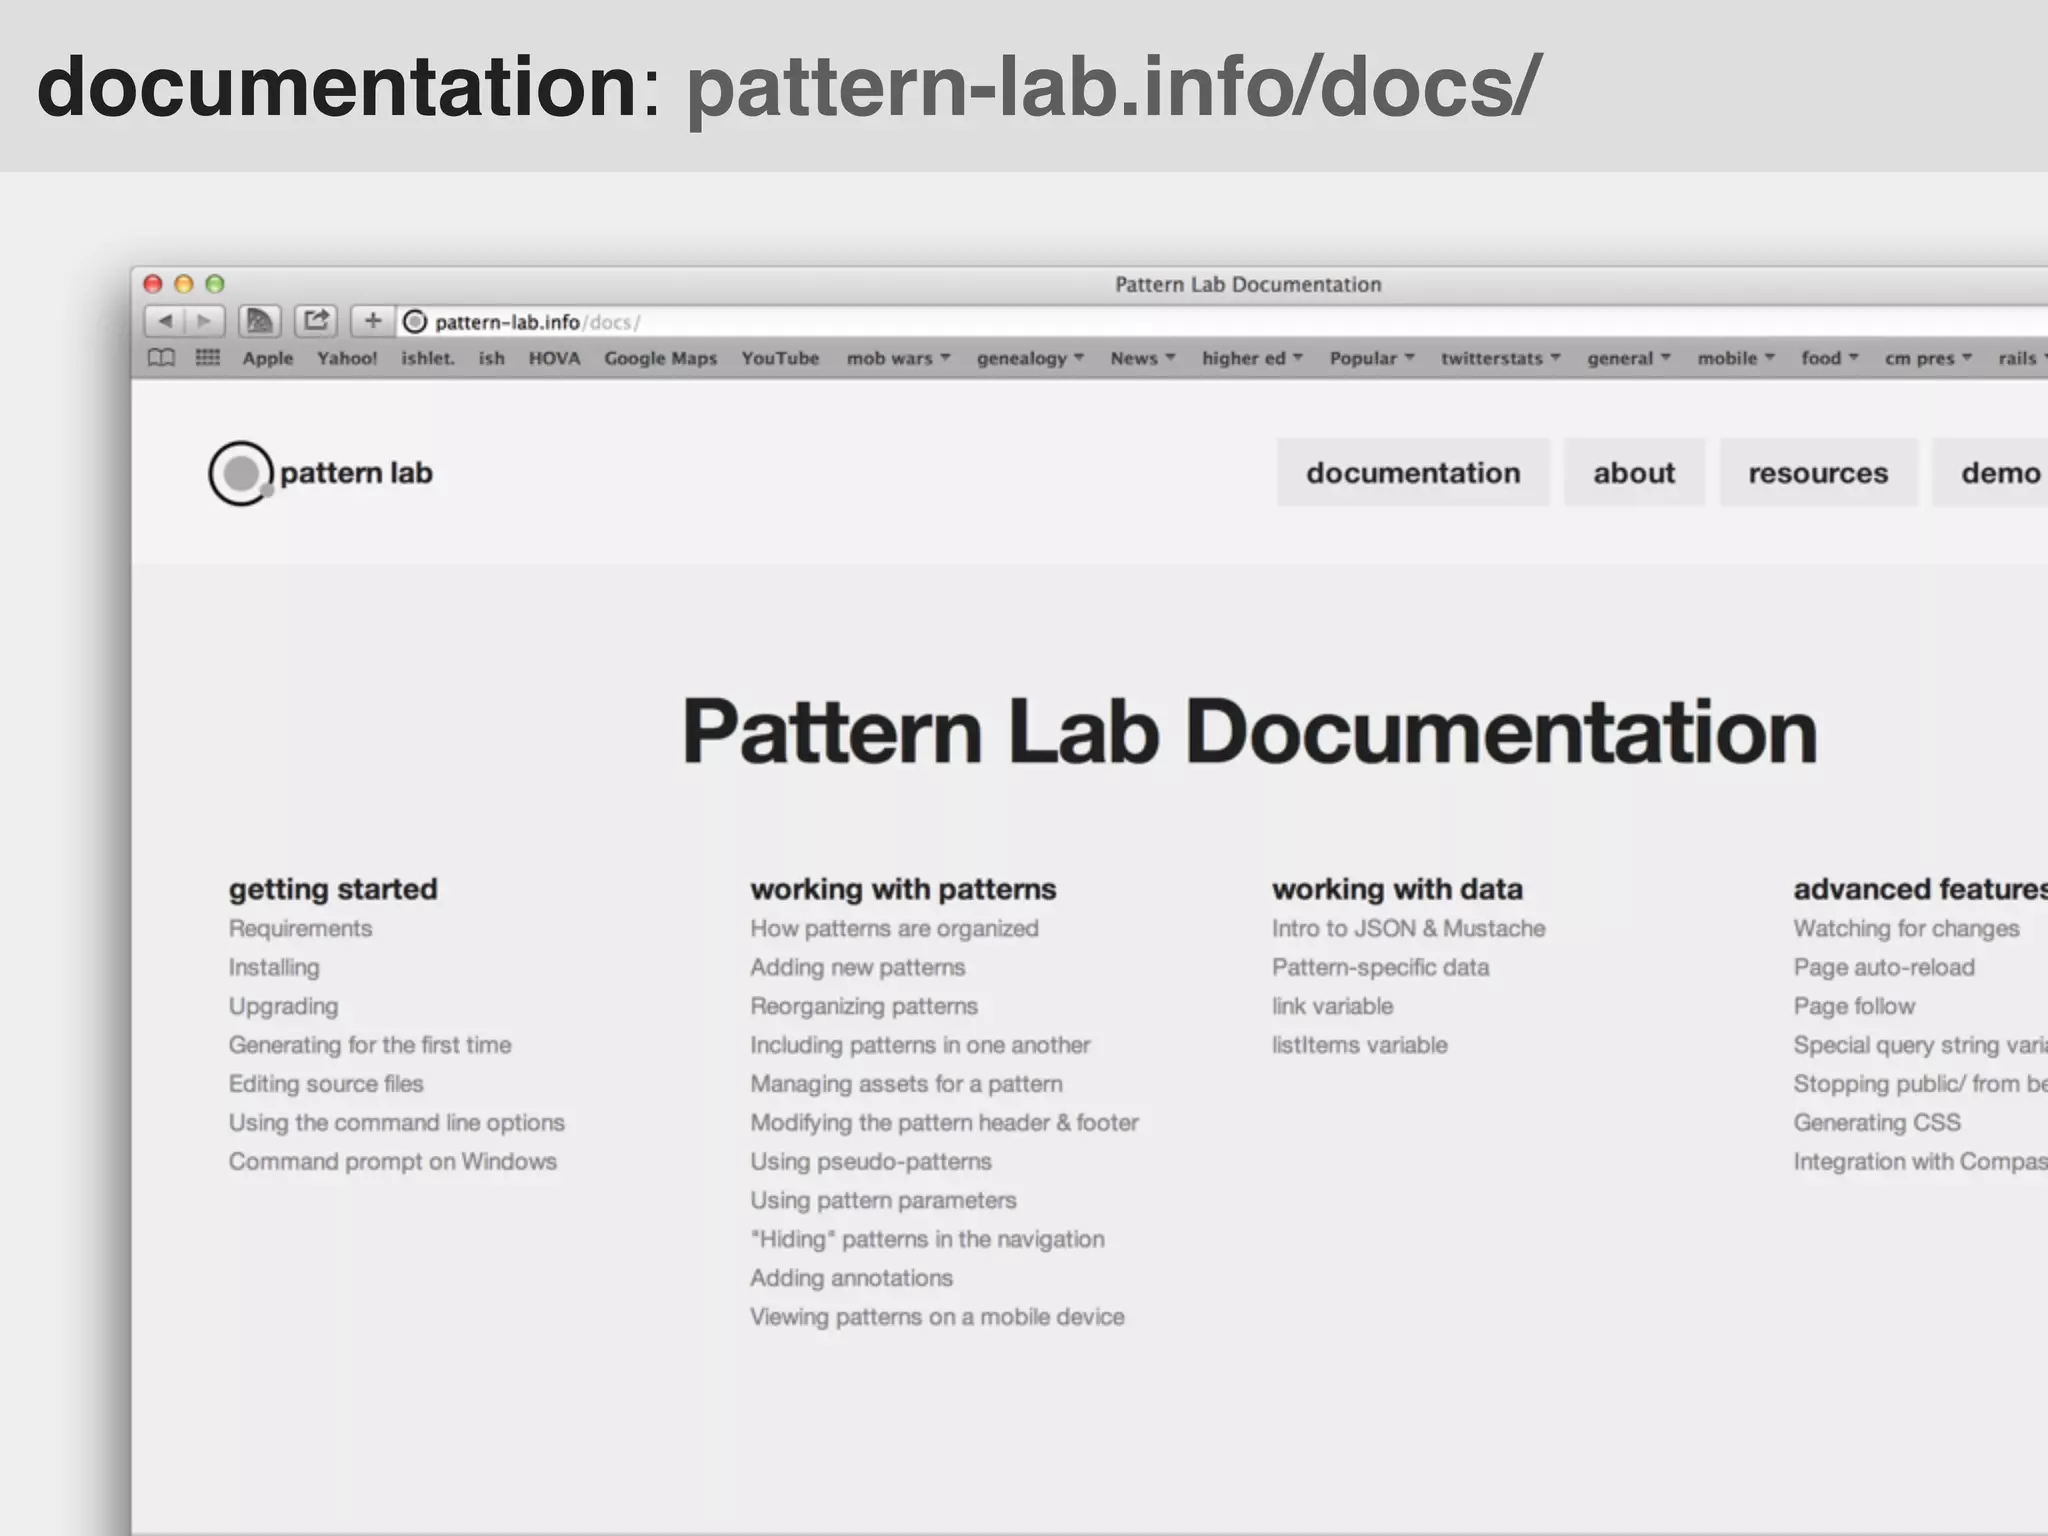This screenshot has width=2048, height=1536.
Task: Expand the twitterstats bookmarks dropdown
Action: pyautogui.click(x=1499, y=358)
